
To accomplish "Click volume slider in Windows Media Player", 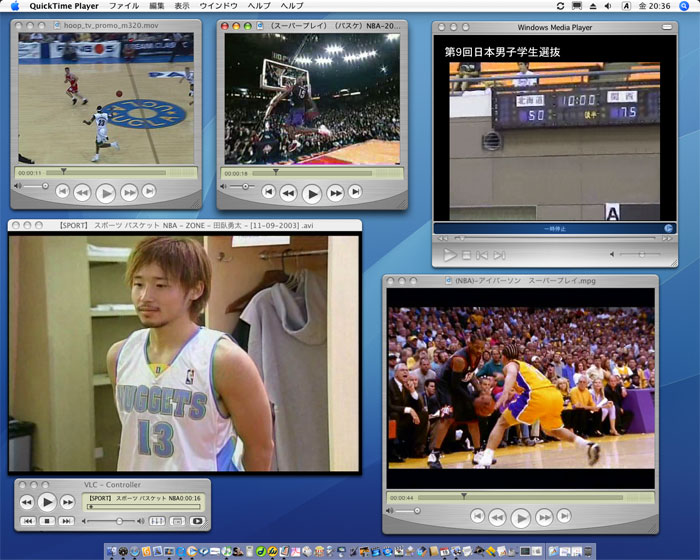I will pos(640,254).
